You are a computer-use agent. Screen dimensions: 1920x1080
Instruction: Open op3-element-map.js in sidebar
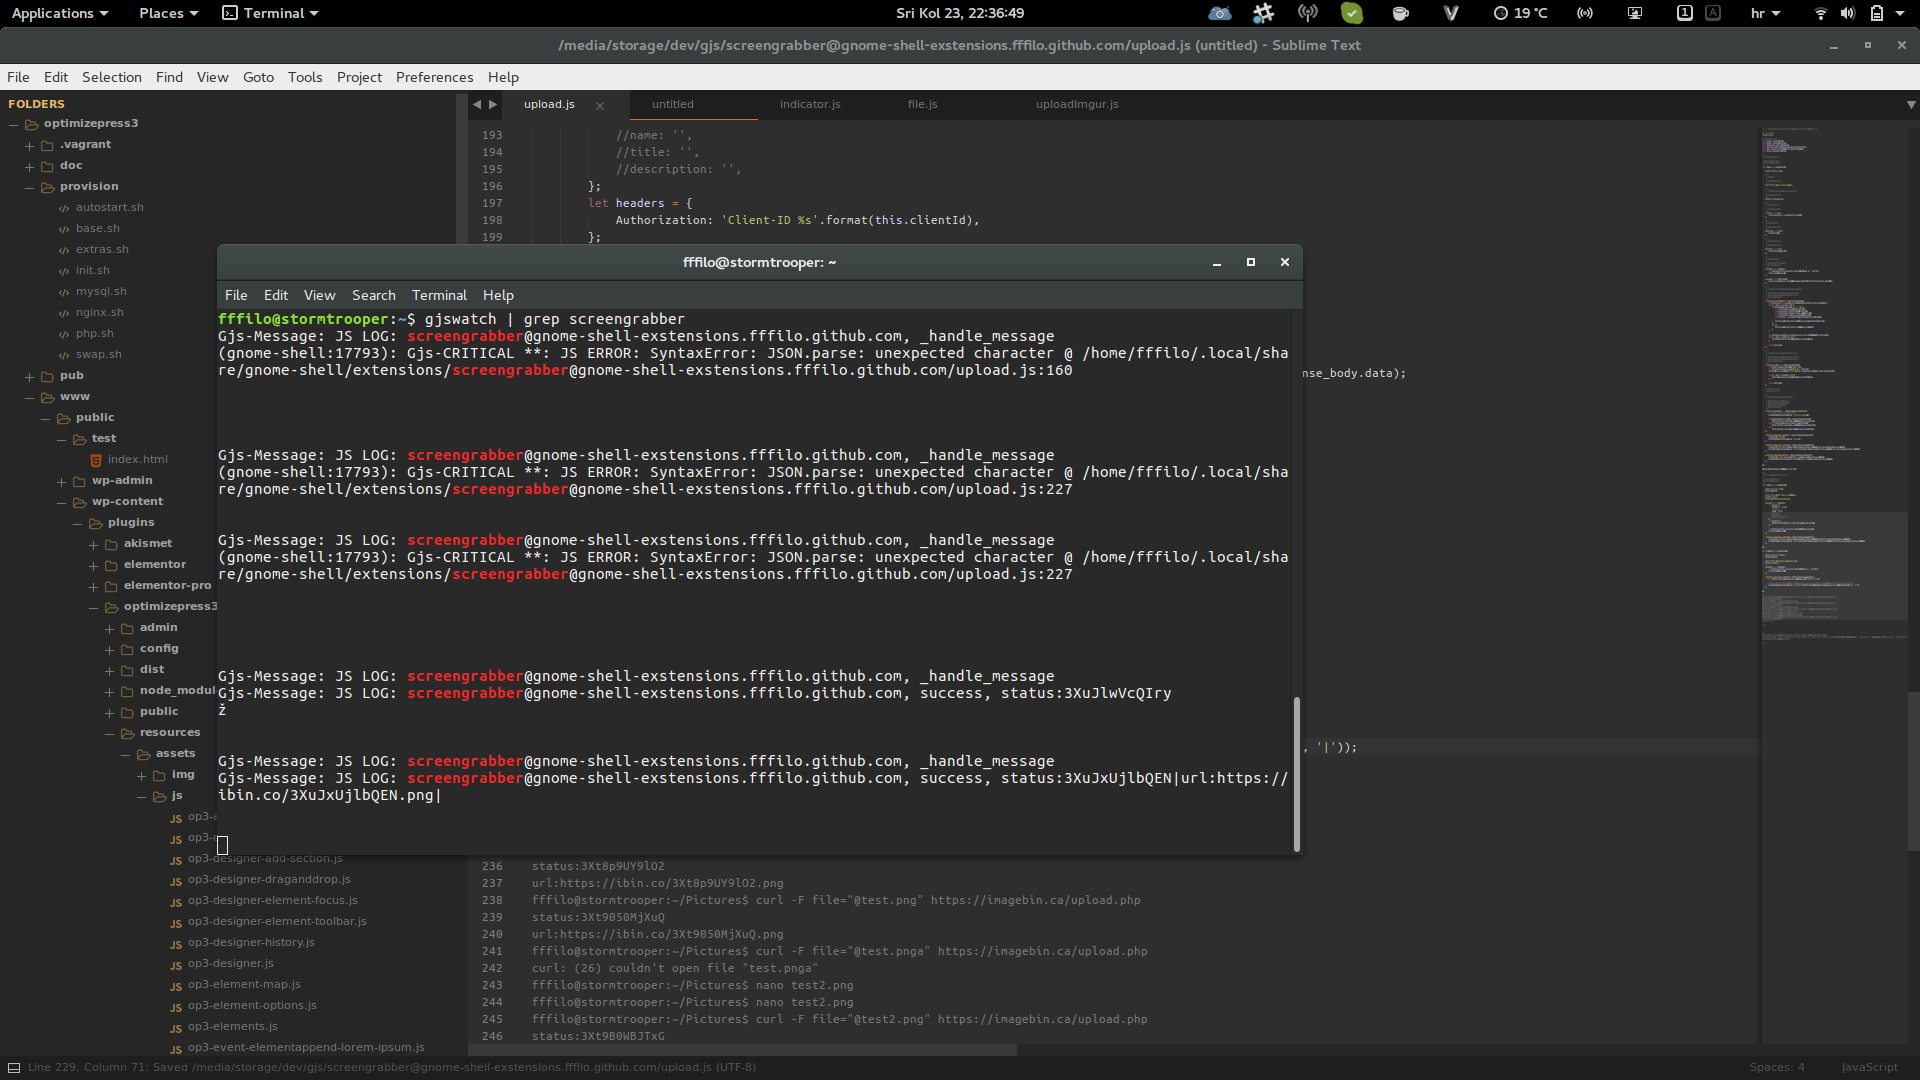click(x=244, y=984)
